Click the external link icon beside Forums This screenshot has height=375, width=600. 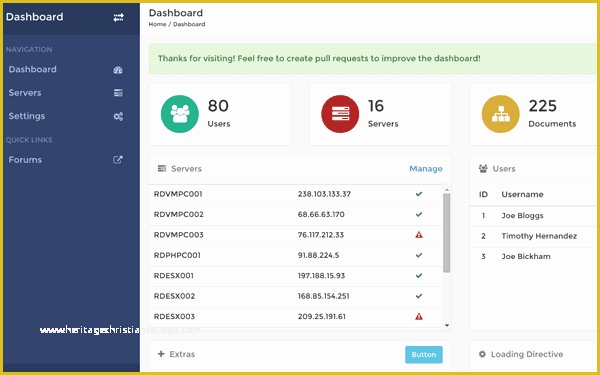click(x=118, y=160)
